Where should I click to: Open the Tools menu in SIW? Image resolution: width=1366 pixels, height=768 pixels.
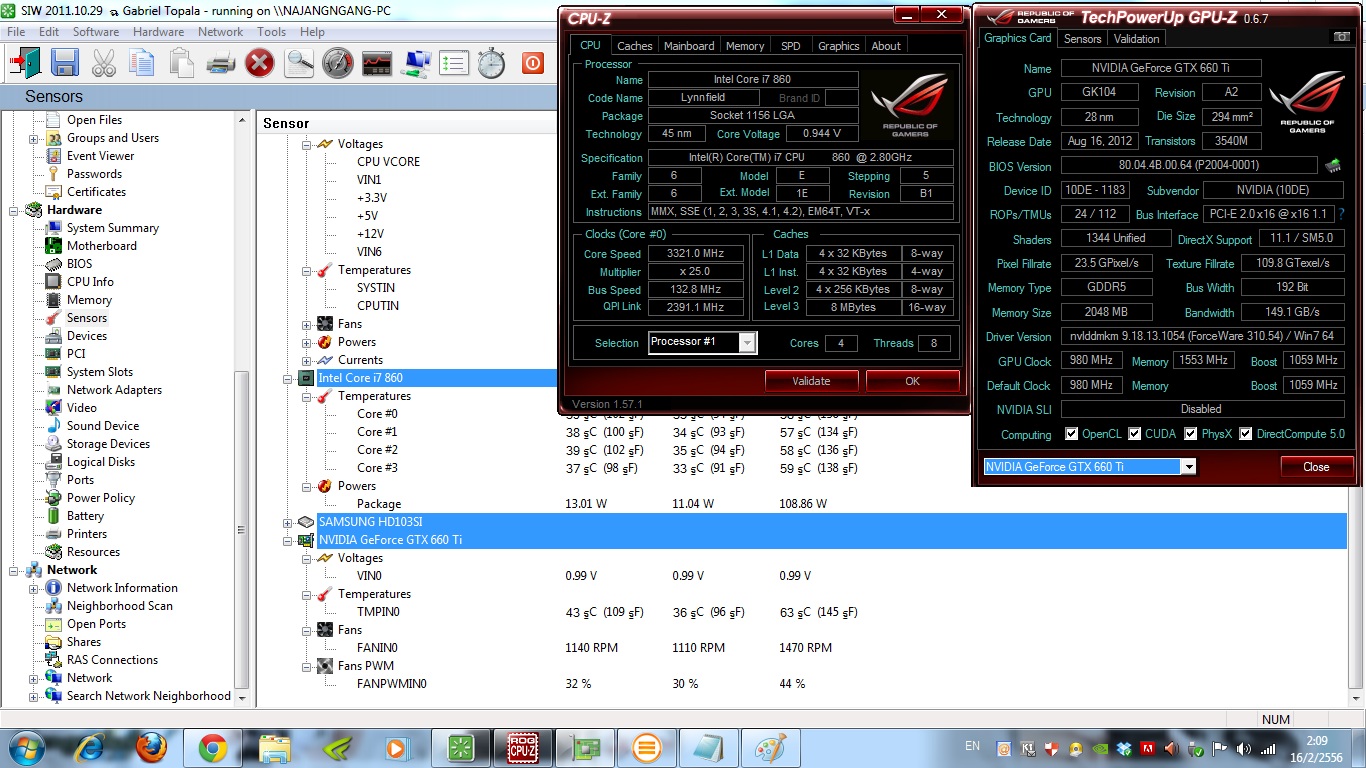click(271, 32)
